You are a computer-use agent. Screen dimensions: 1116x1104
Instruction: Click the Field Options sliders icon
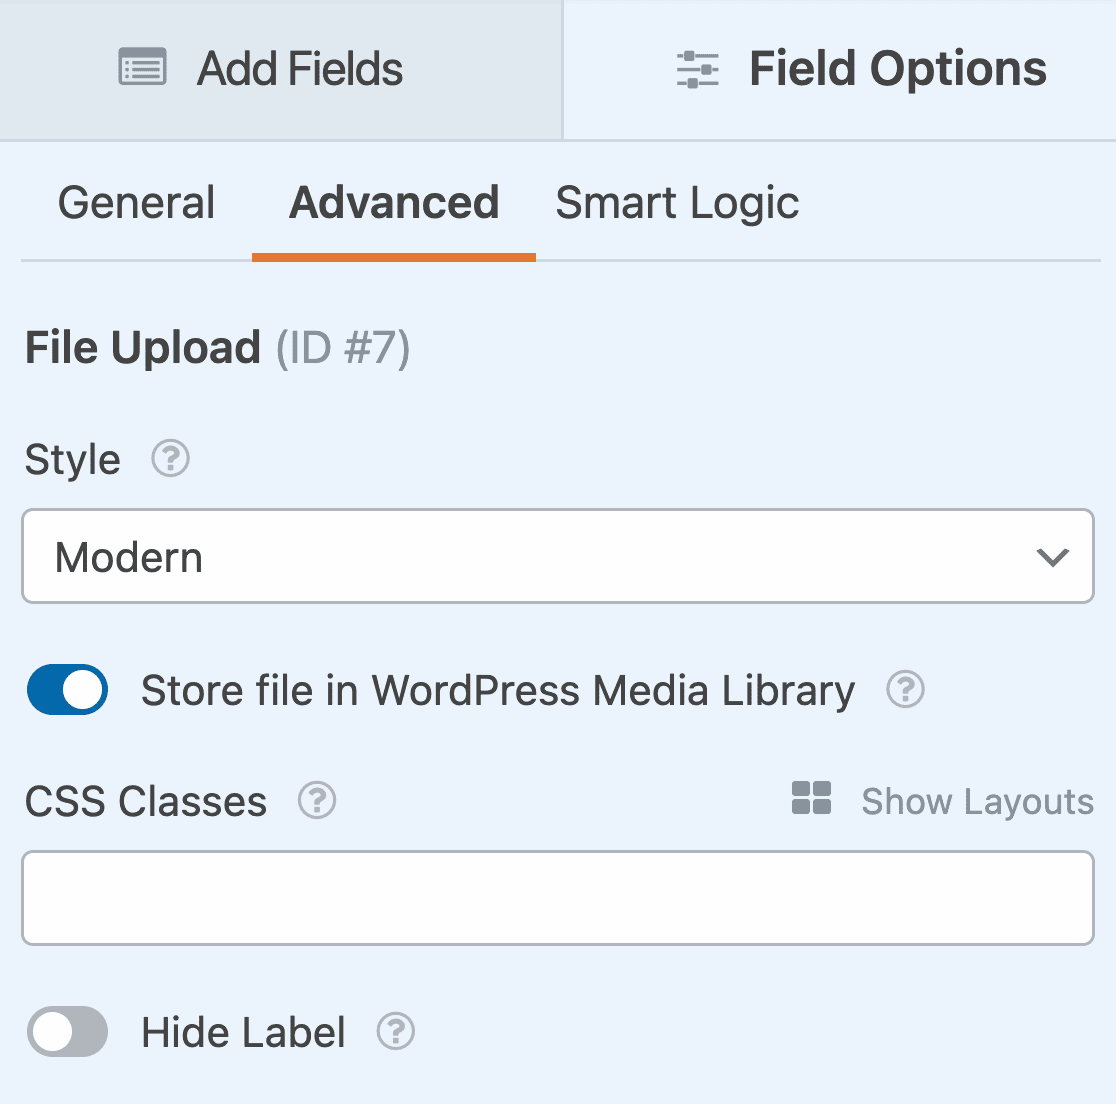pyautogui.click(x=698, y=69)
